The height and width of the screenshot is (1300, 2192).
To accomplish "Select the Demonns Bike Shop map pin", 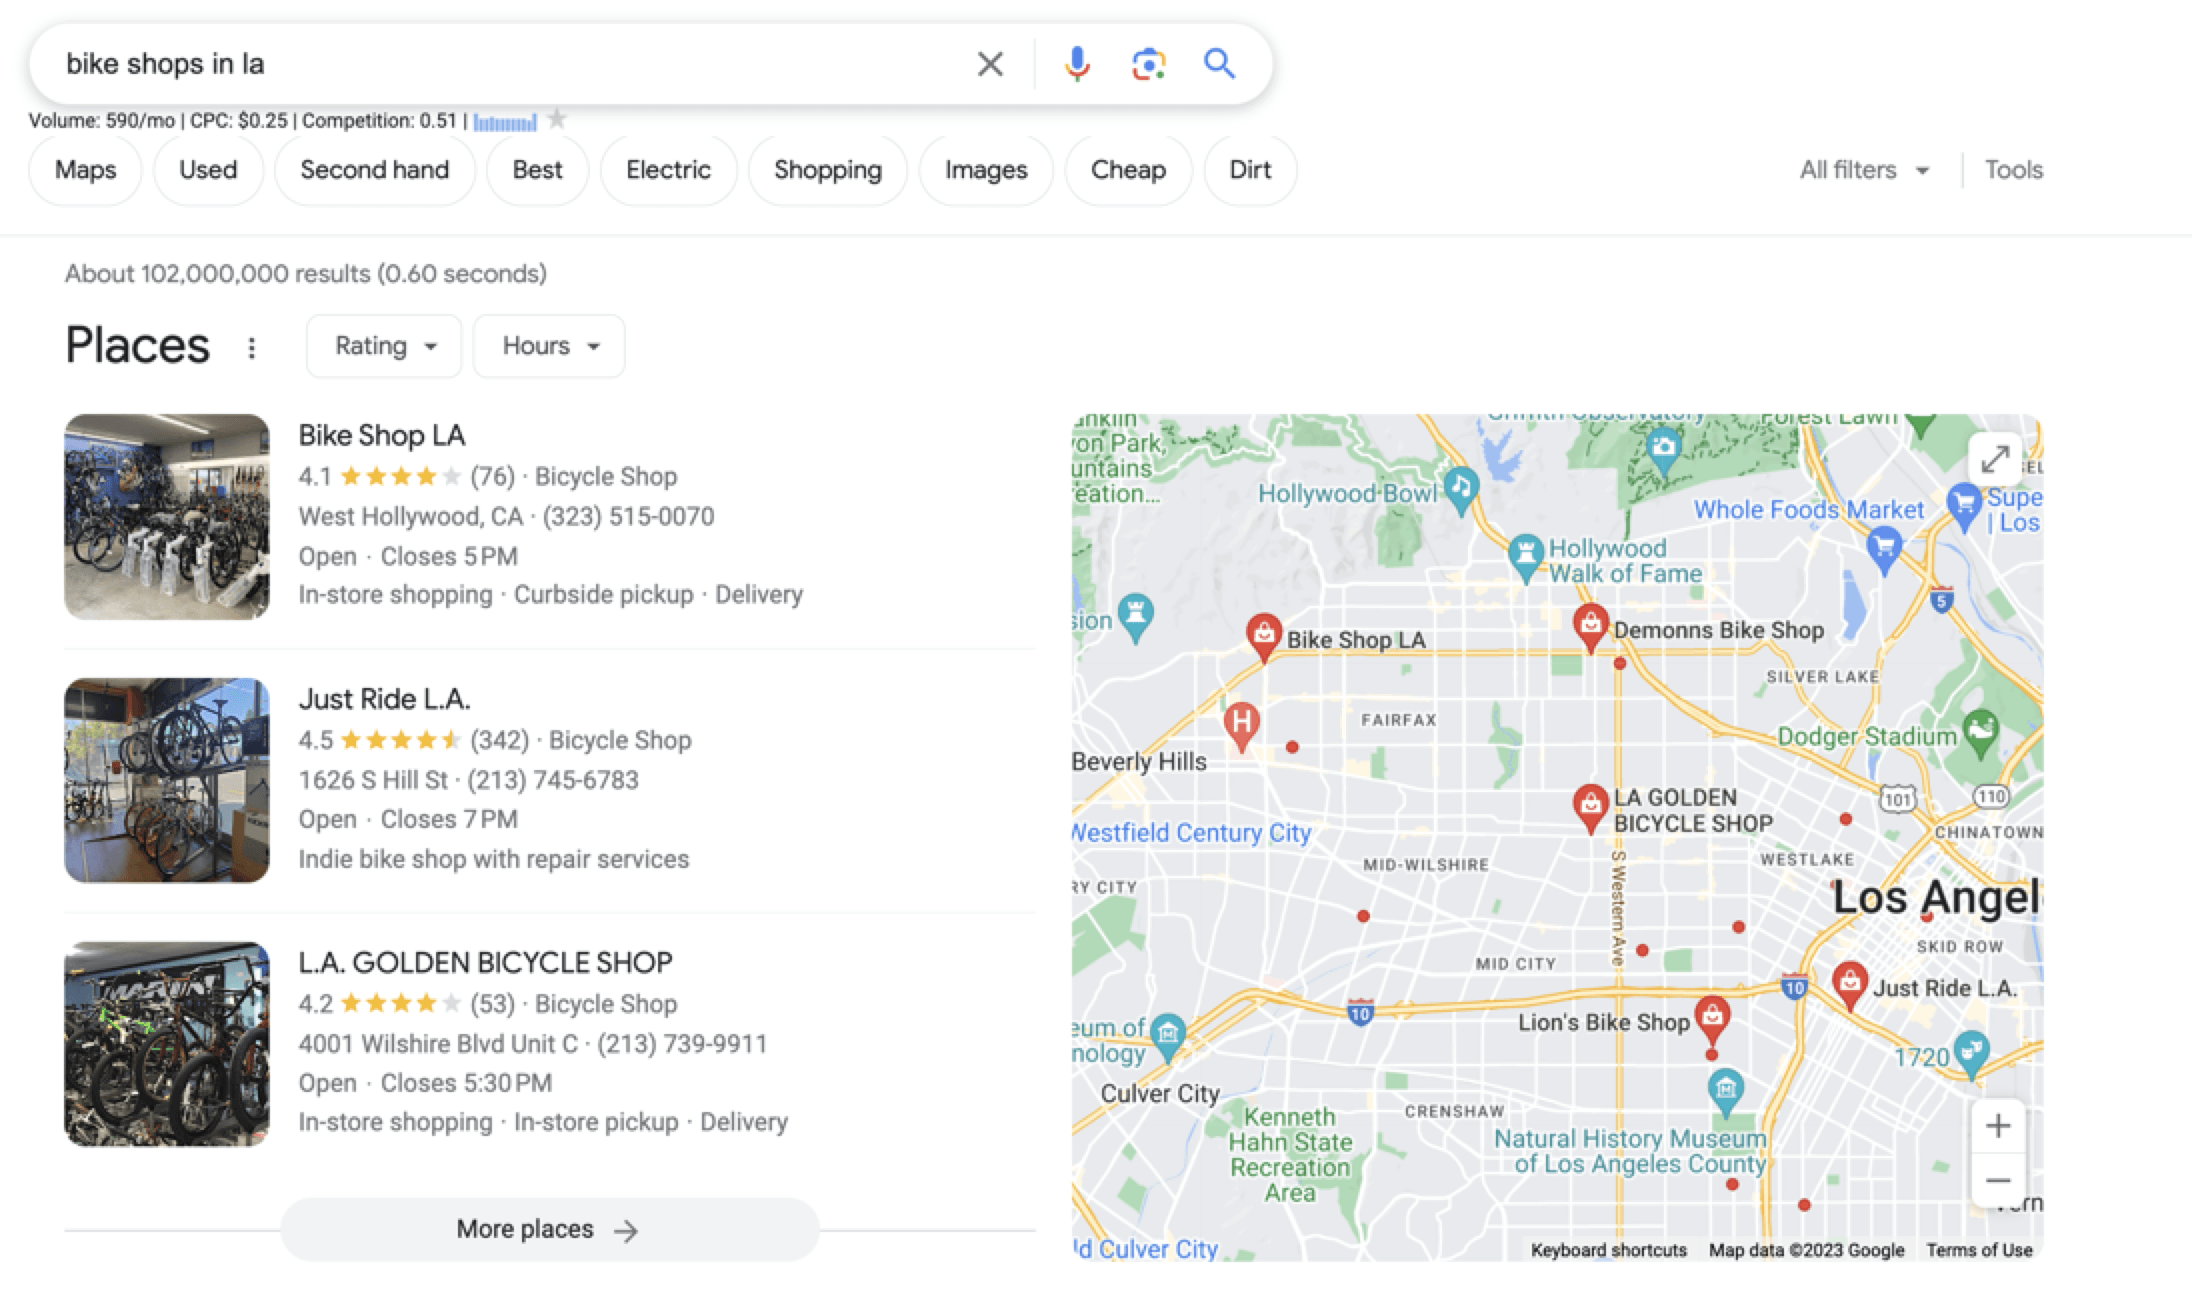I will [x=1590, y=628].
